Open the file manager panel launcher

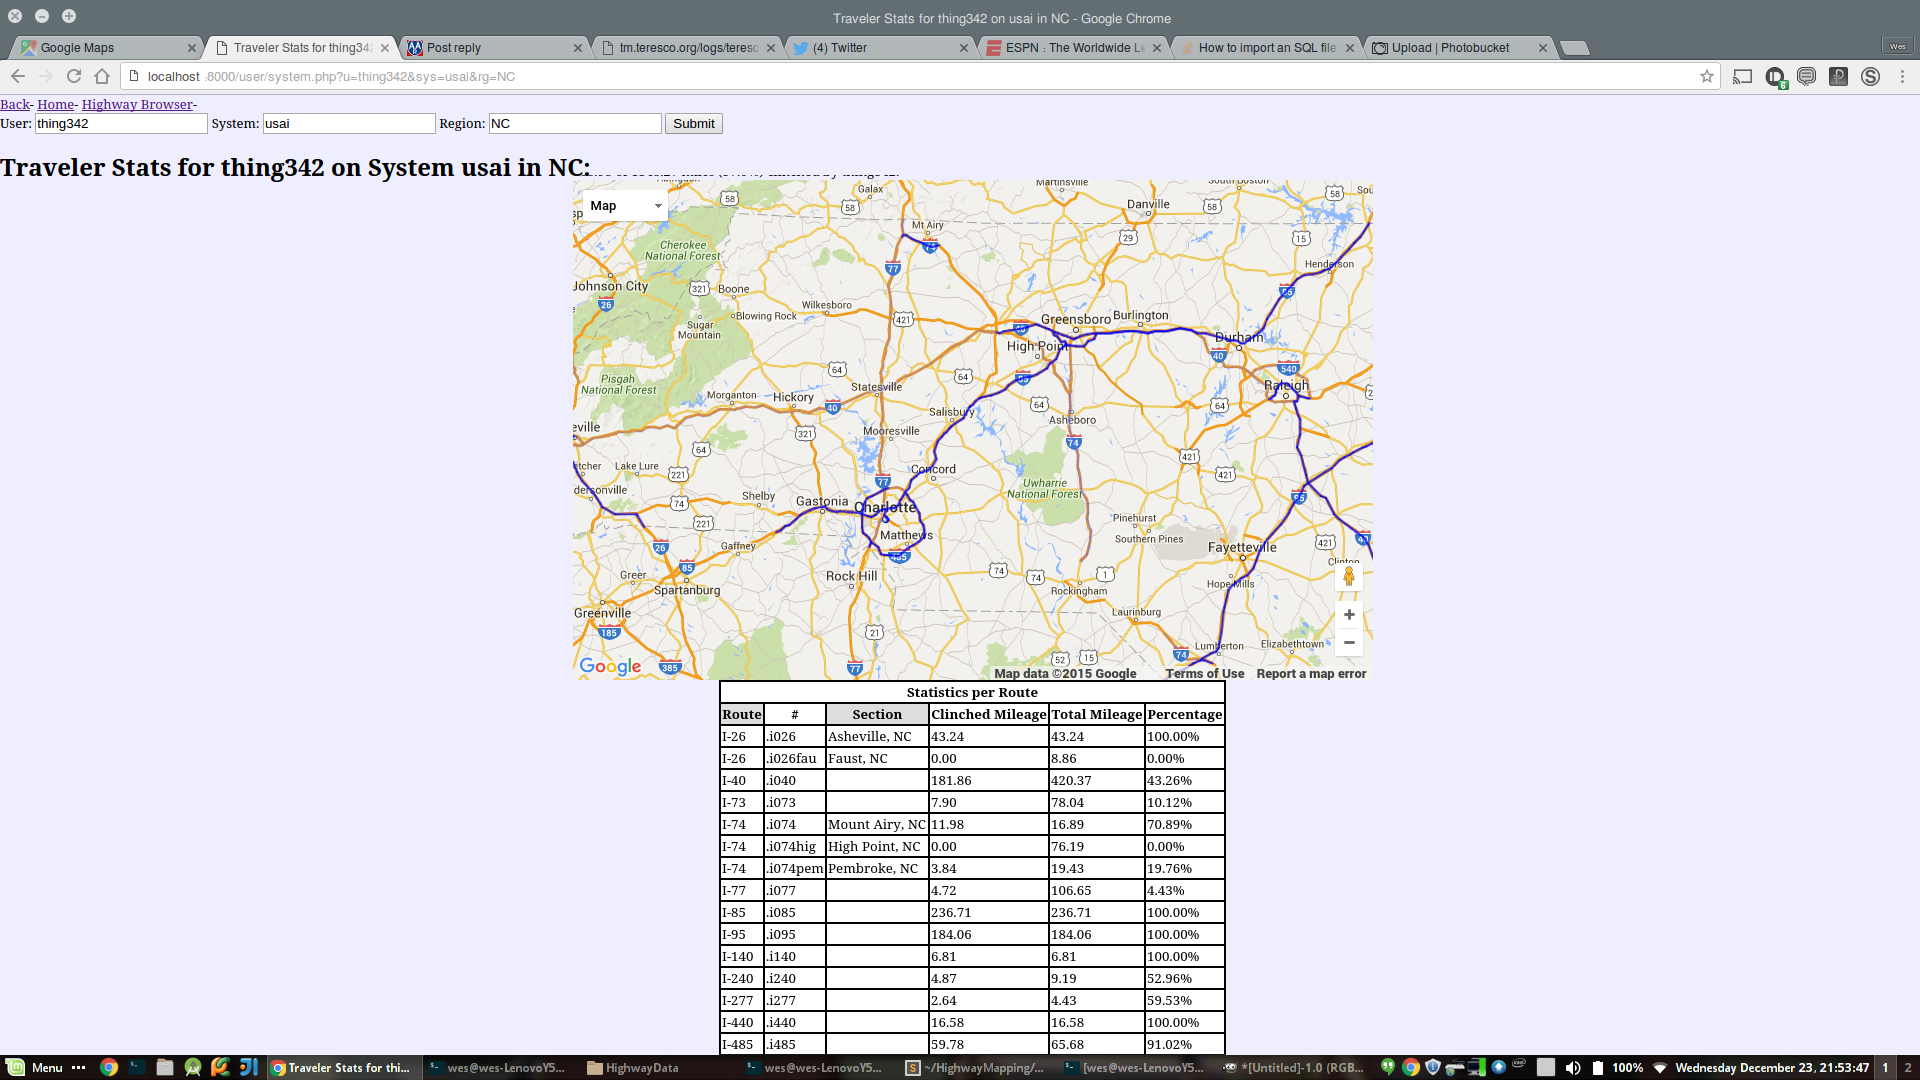tap(165, 1068)
